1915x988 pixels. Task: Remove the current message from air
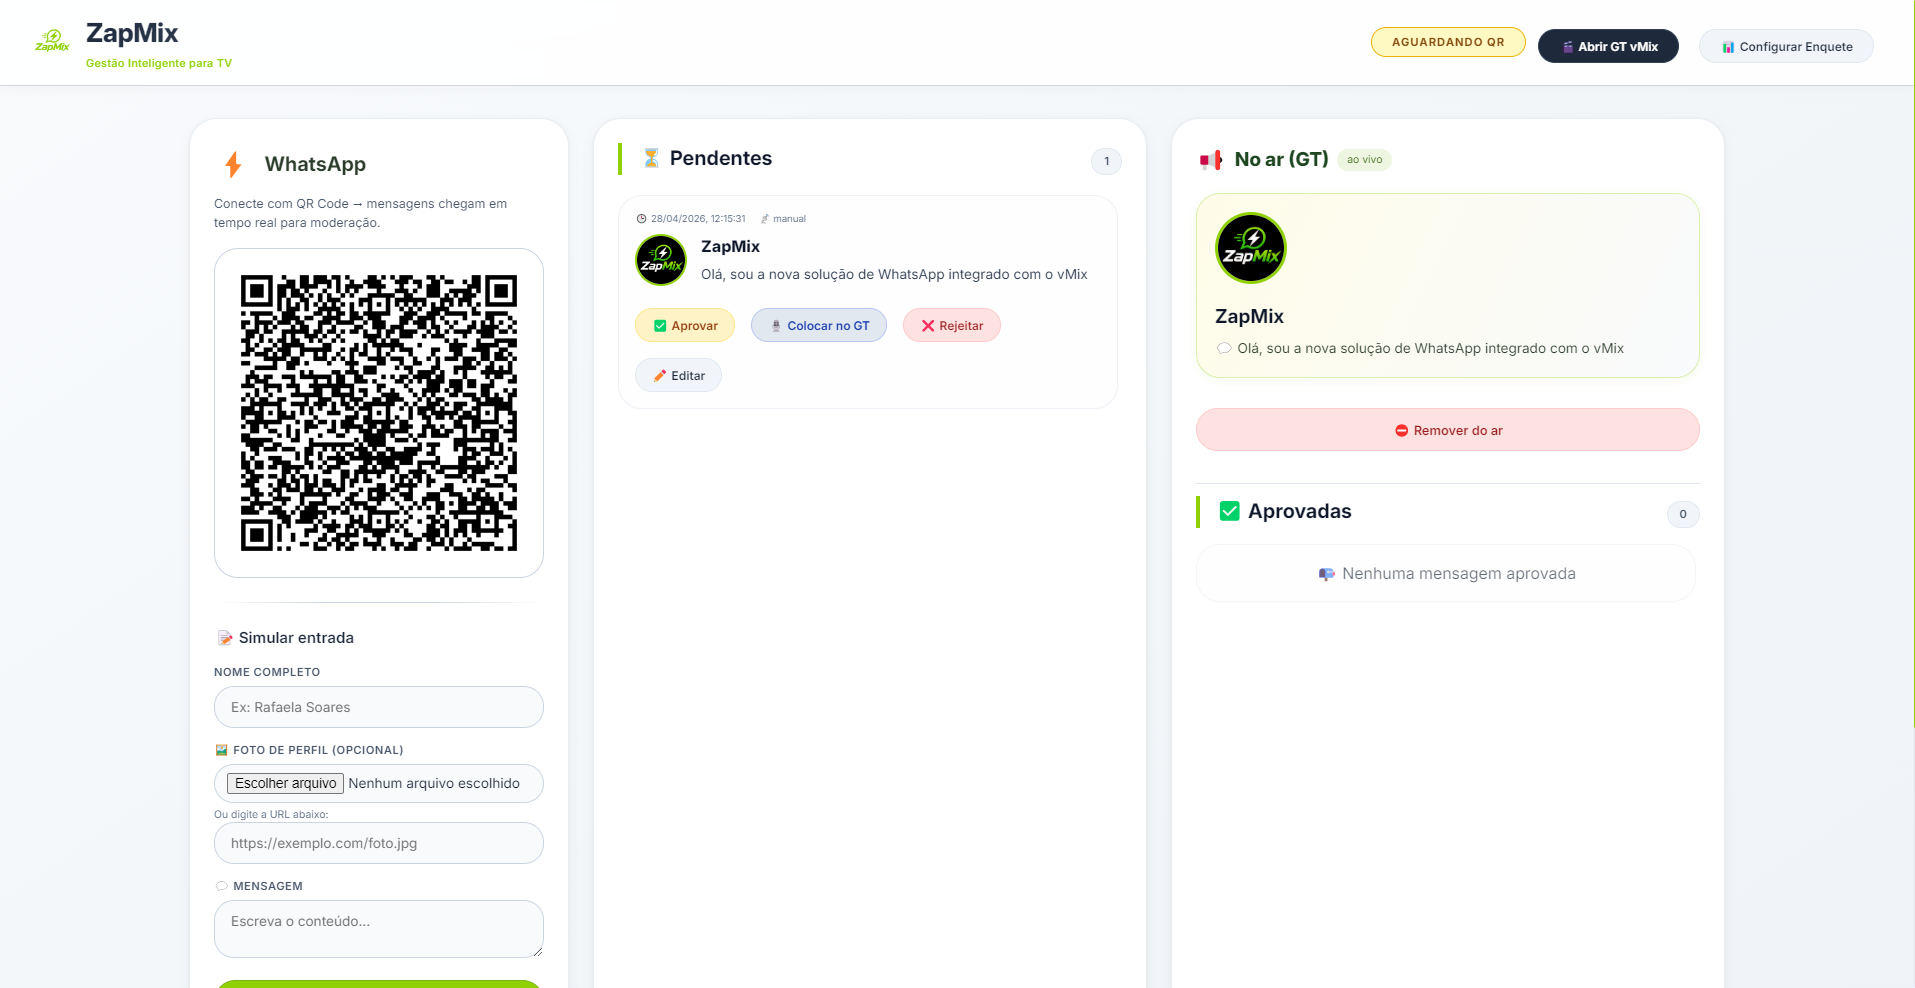[x=1448, y=430]
